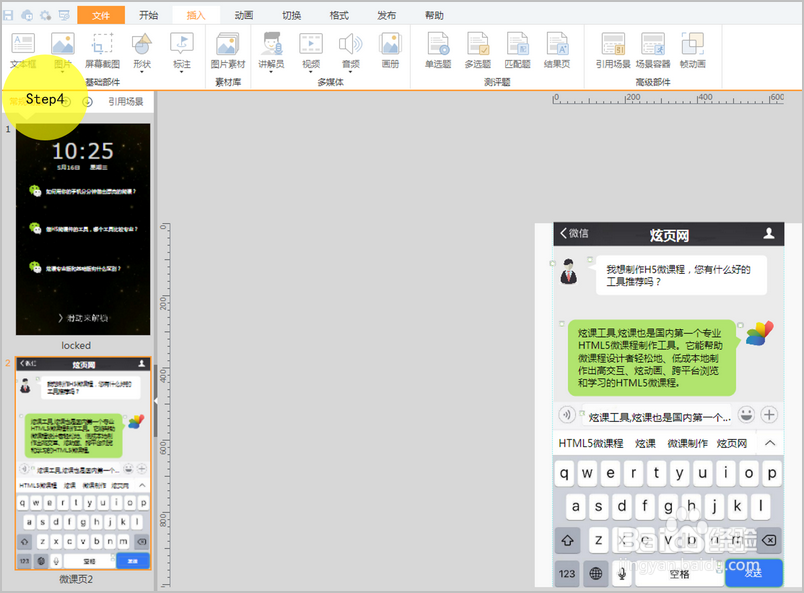Collapse the keyboard suggestion bar chevron
Screen dimensions: 804x593
point(770,443)
